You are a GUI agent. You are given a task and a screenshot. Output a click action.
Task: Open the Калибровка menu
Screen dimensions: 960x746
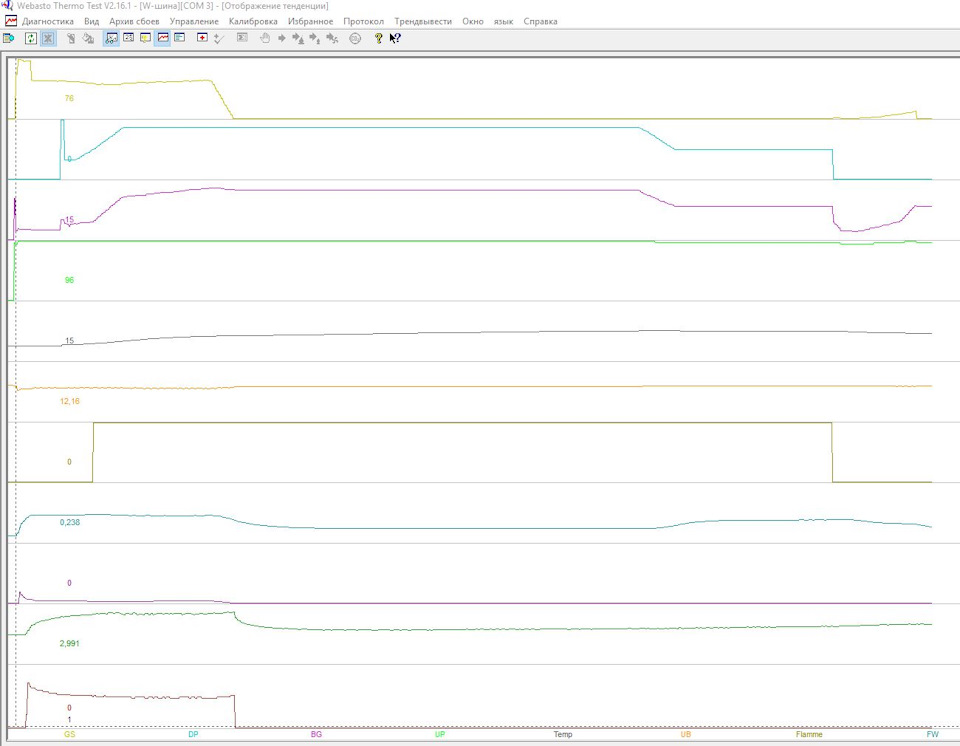pos(253,21)
